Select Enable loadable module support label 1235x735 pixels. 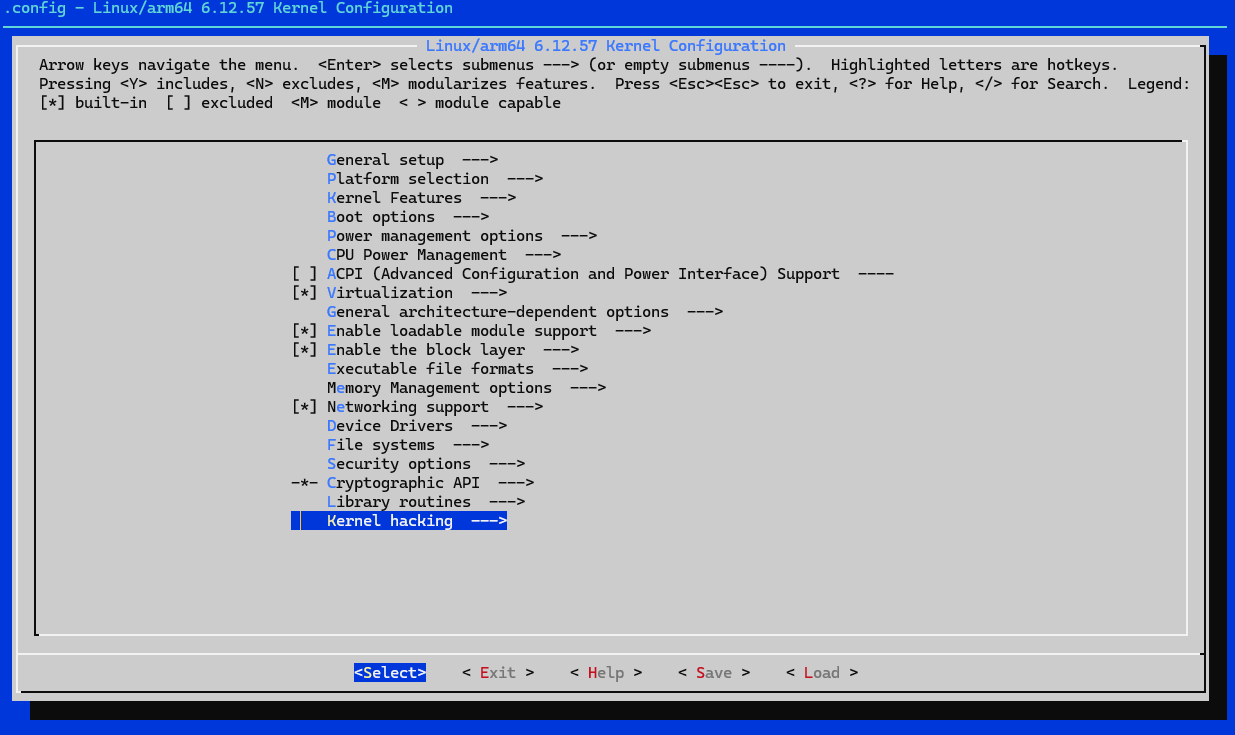point(462,331)
